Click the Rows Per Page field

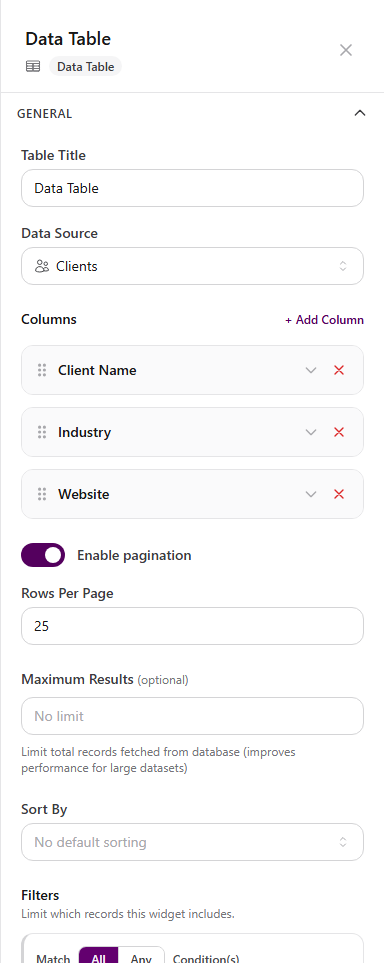(192, 626)
